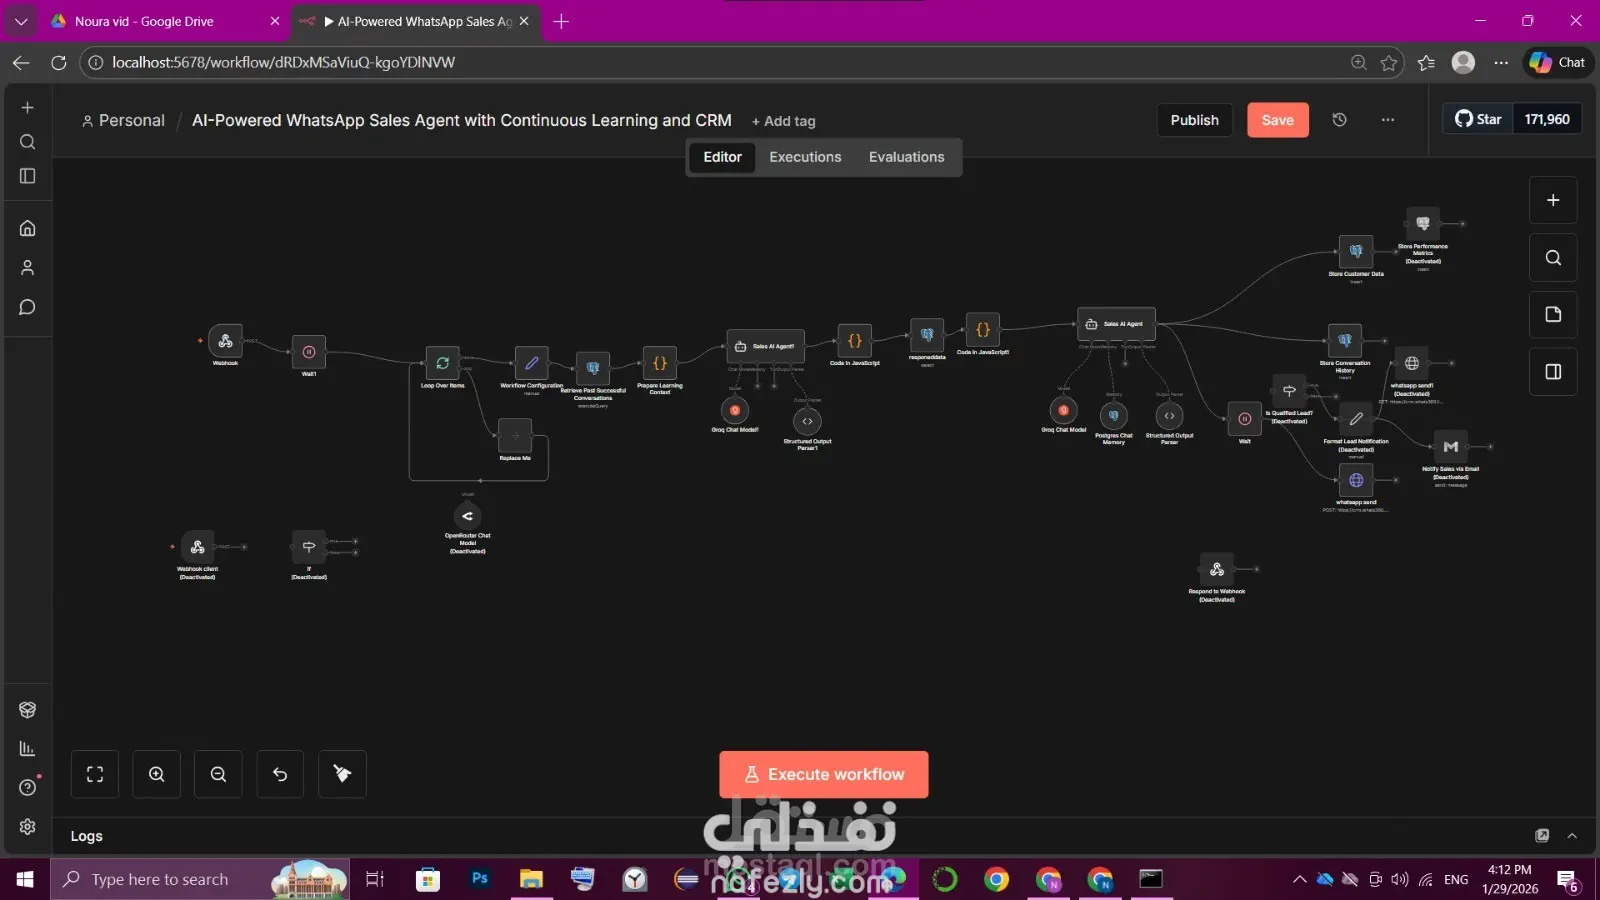Open the Templates sidebar icon
Viewport: 1600px width, 900px height.
(x=28, y=710)
